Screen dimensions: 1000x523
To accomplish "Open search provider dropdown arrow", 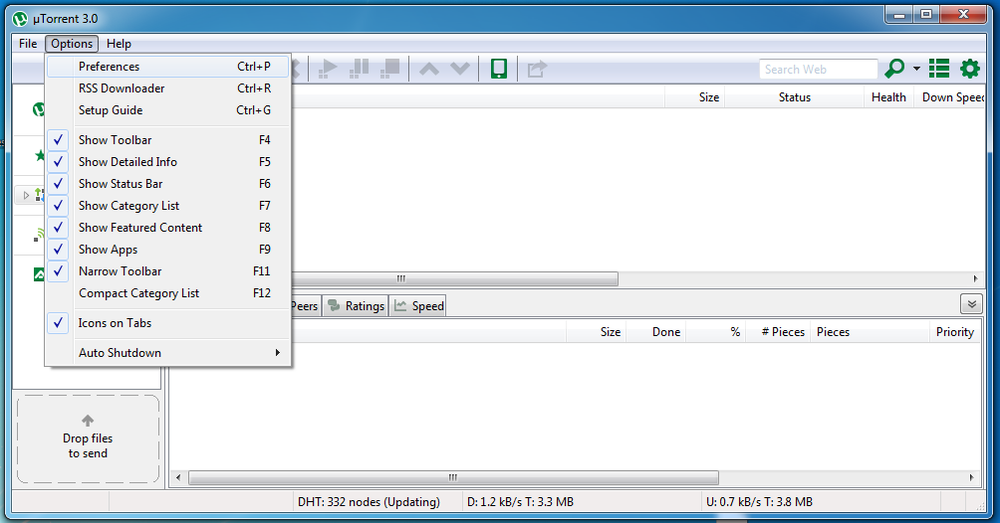I will point(916,68).
